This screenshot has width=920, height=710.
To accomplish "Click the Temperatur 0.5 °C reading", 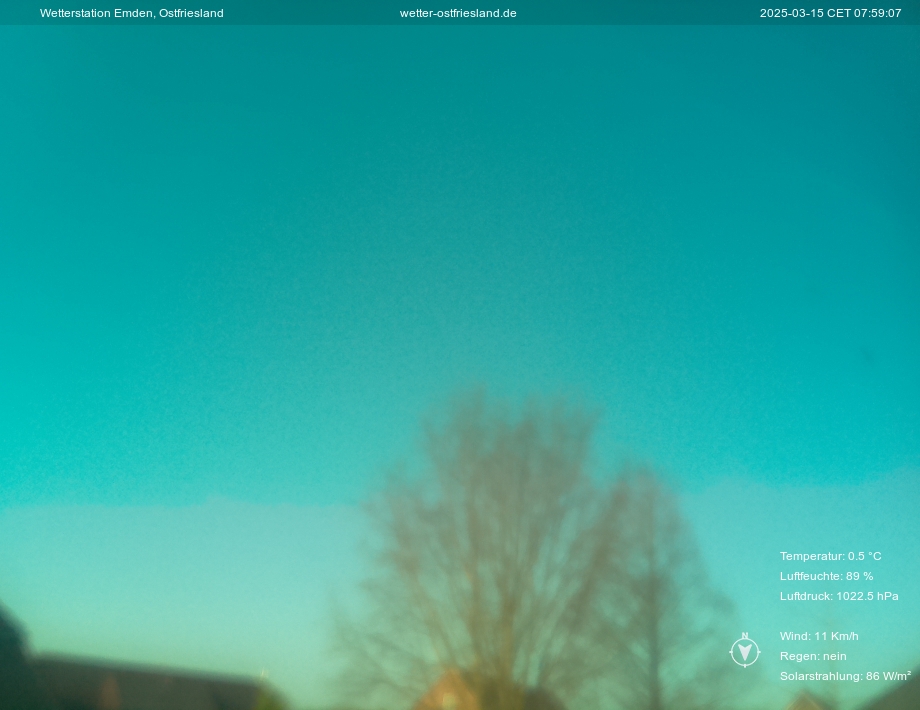I will 830,556.
